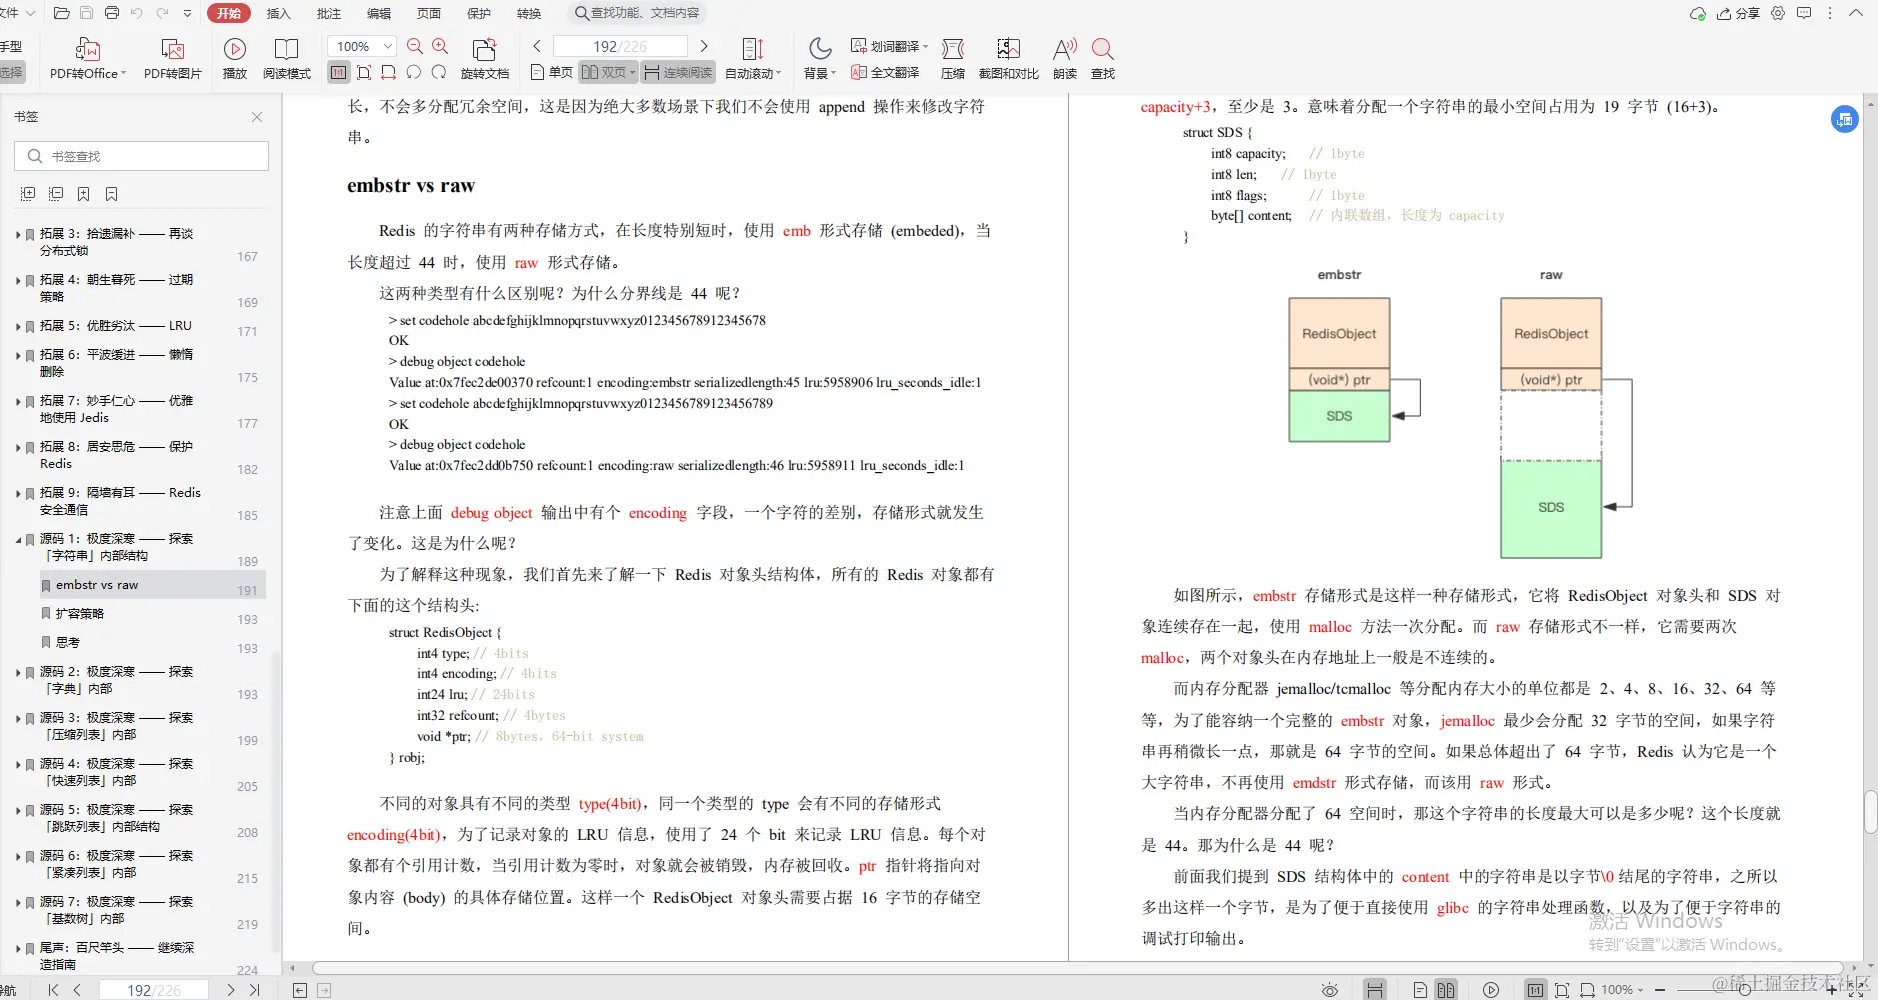1878x1000 pixels.
Task: Open 自动滚动 auto scroll dropdown
Action: (x=753, y=58)
